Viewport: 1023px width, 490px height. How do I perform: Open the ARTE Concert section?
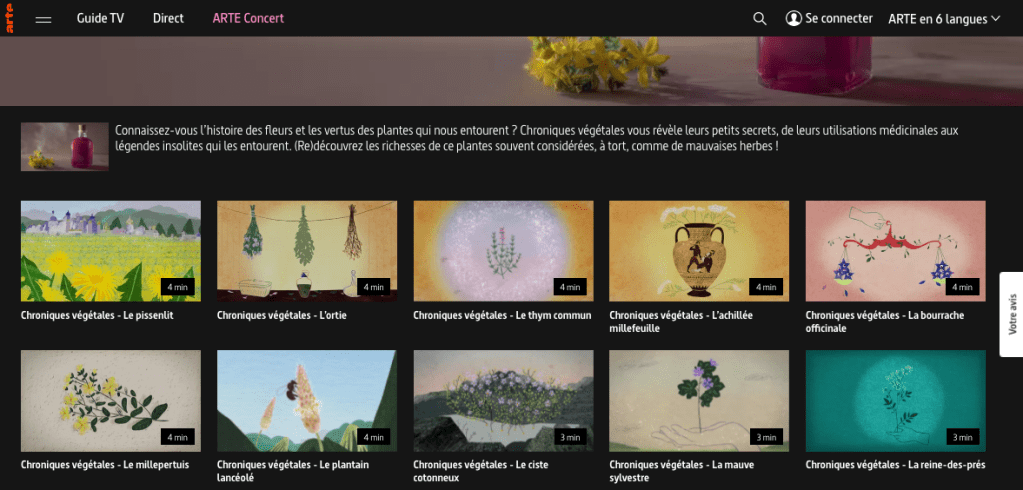[248, 18]
